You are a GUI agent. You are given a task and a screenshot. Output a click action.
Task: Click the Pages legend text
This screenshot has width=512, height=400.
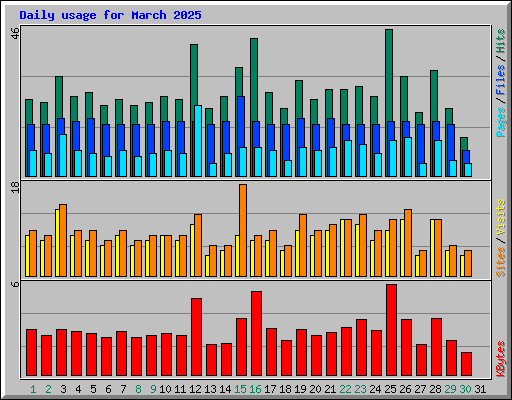(501, 122)
